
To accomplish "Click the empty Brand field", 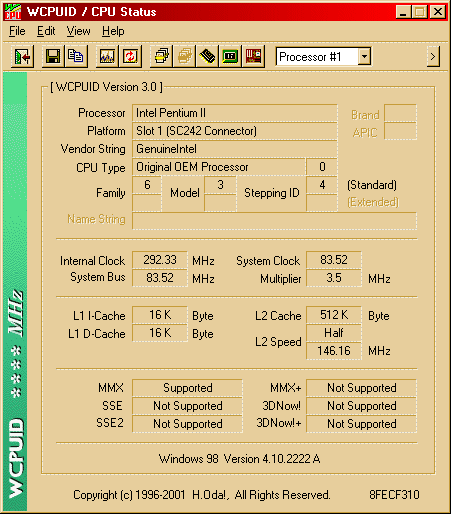I will (400, 113).
